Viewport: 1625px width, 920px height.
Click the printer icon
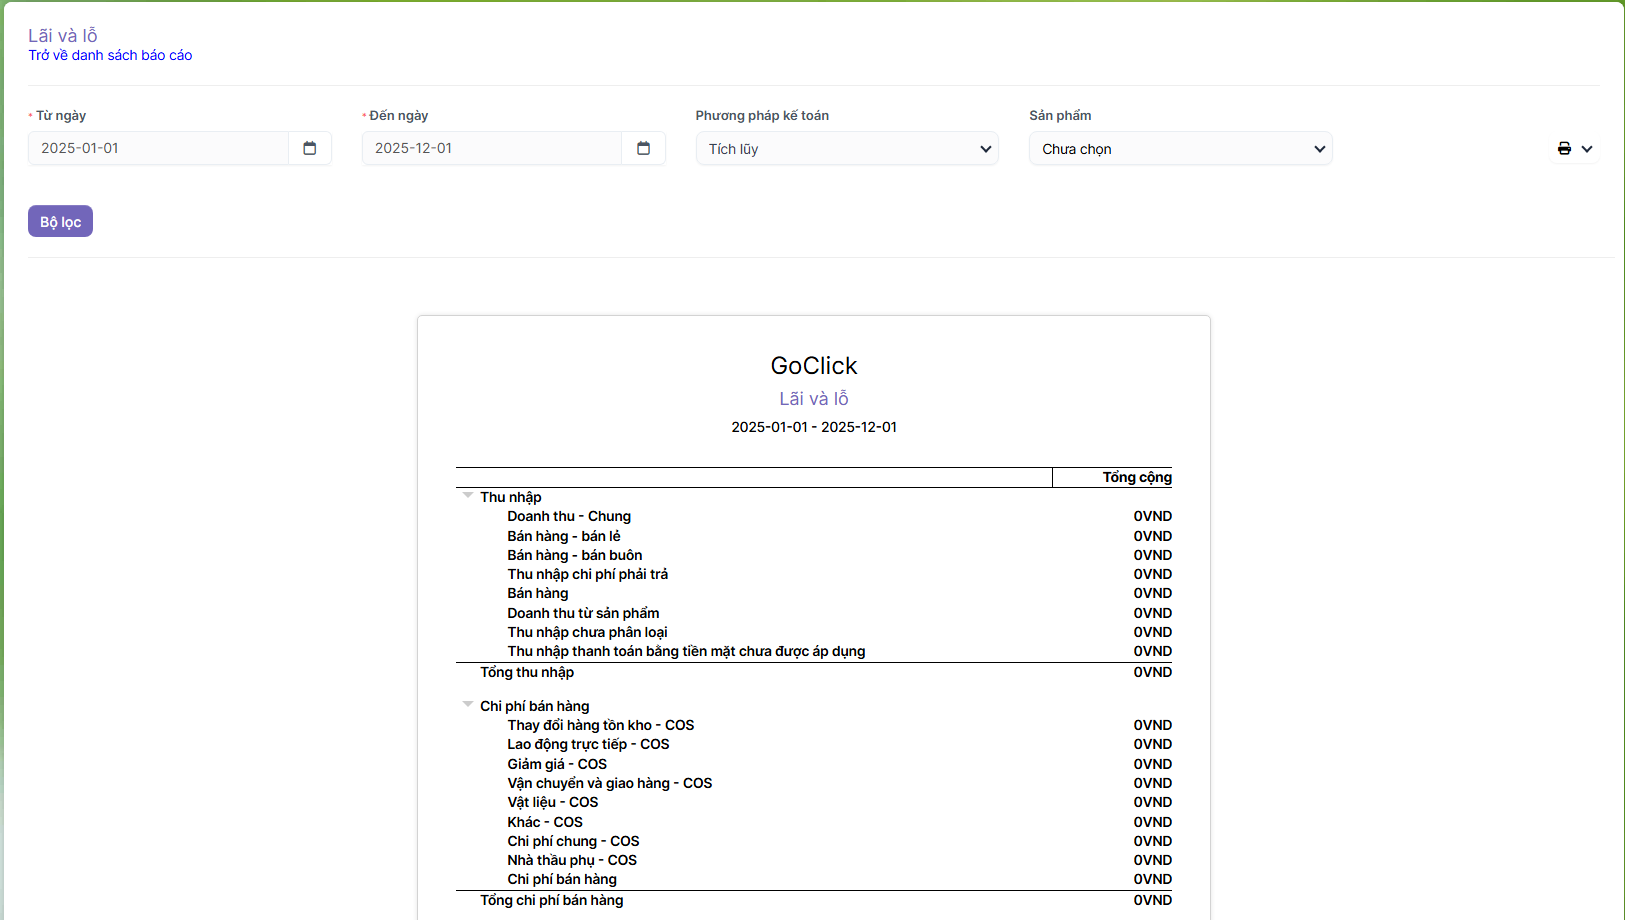(x=1564, y=149)
